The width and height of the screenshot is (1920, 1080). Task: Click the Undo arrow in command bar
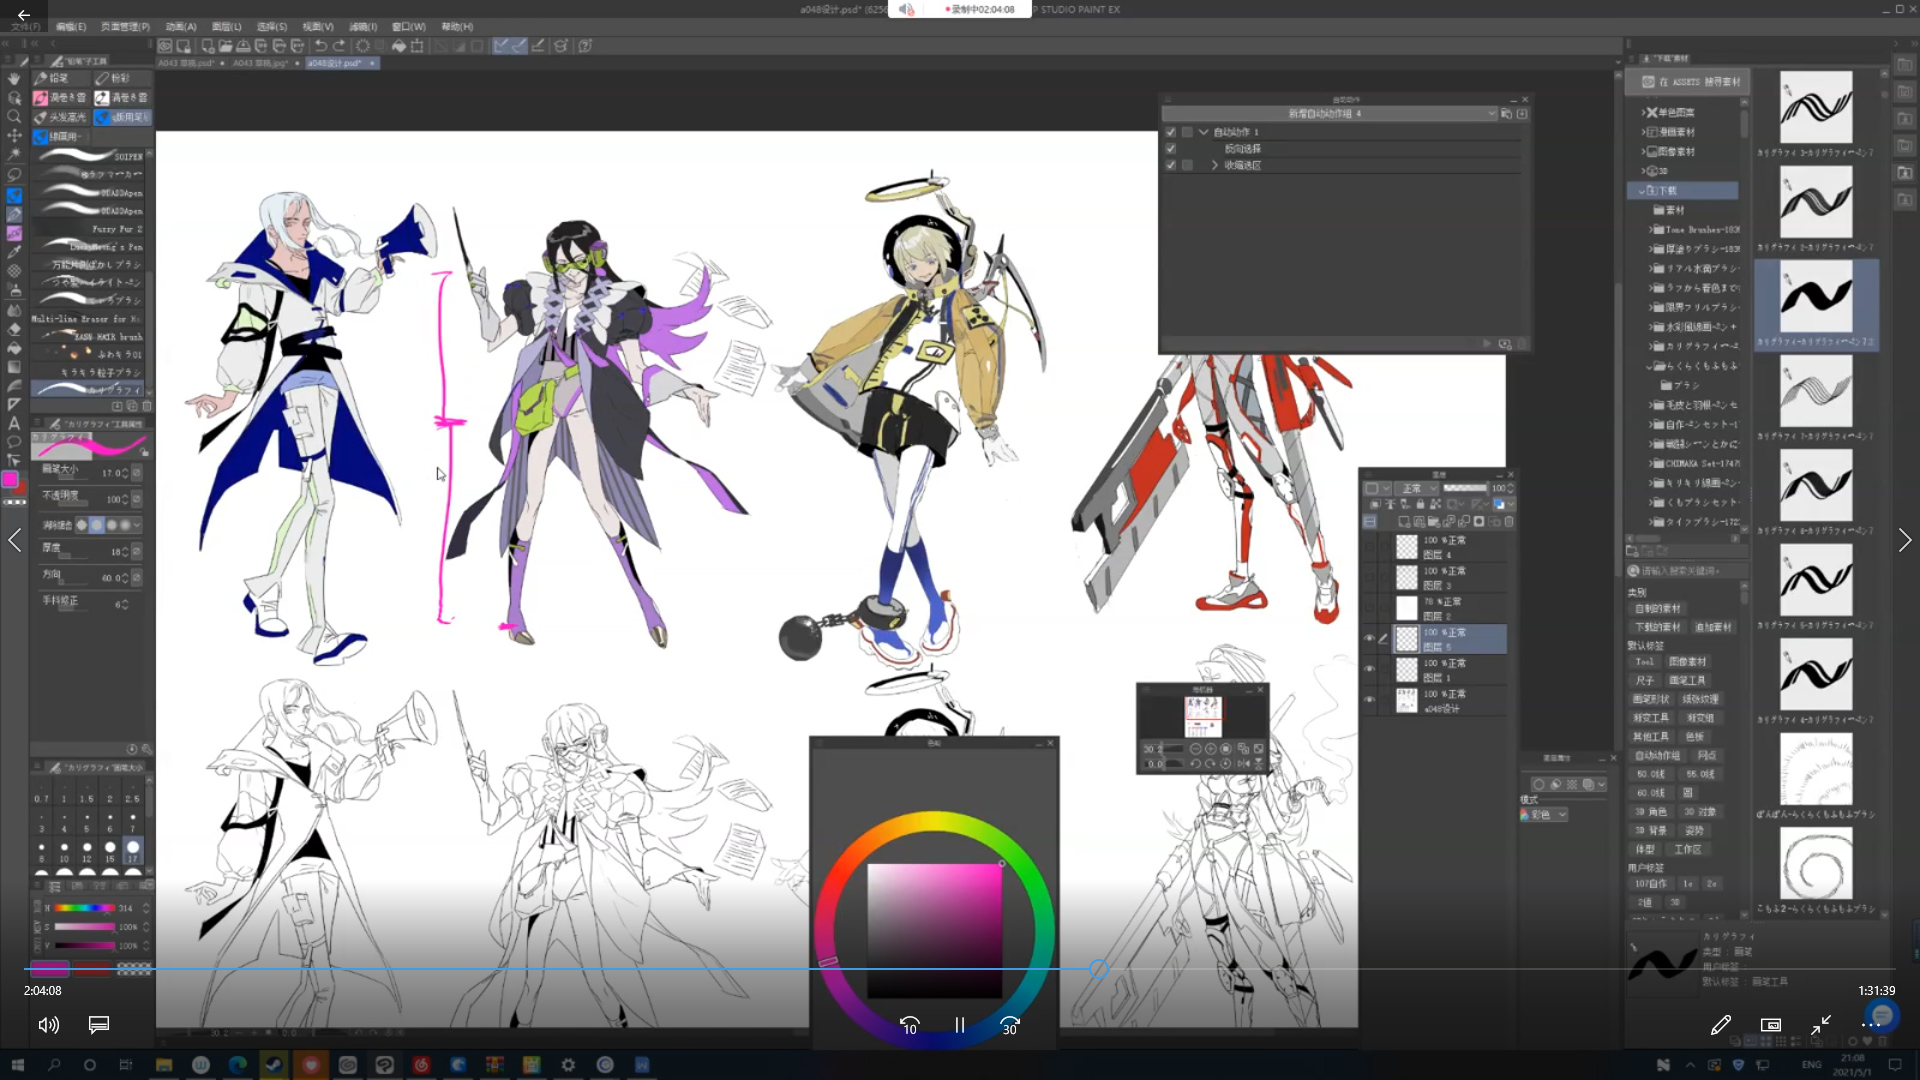pos(321,46)
